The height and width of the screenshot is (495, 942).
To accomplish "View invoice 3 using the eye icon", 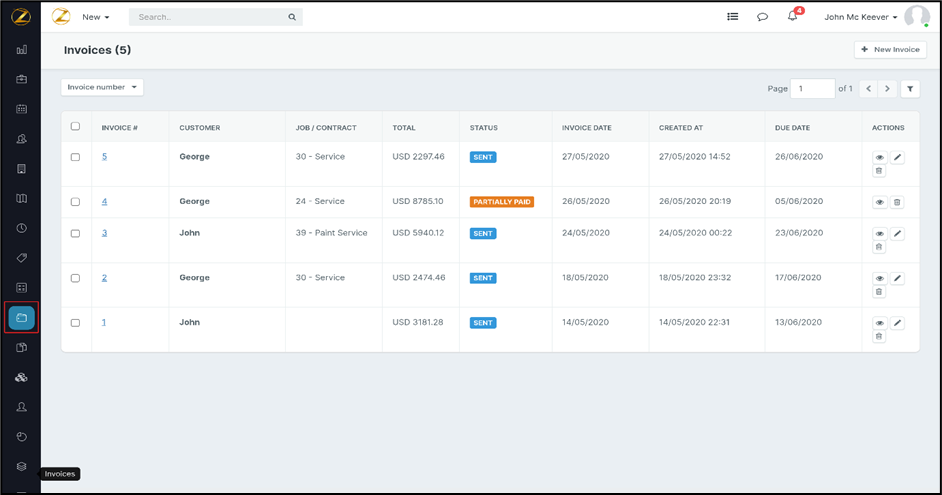I will pos(880,233).
